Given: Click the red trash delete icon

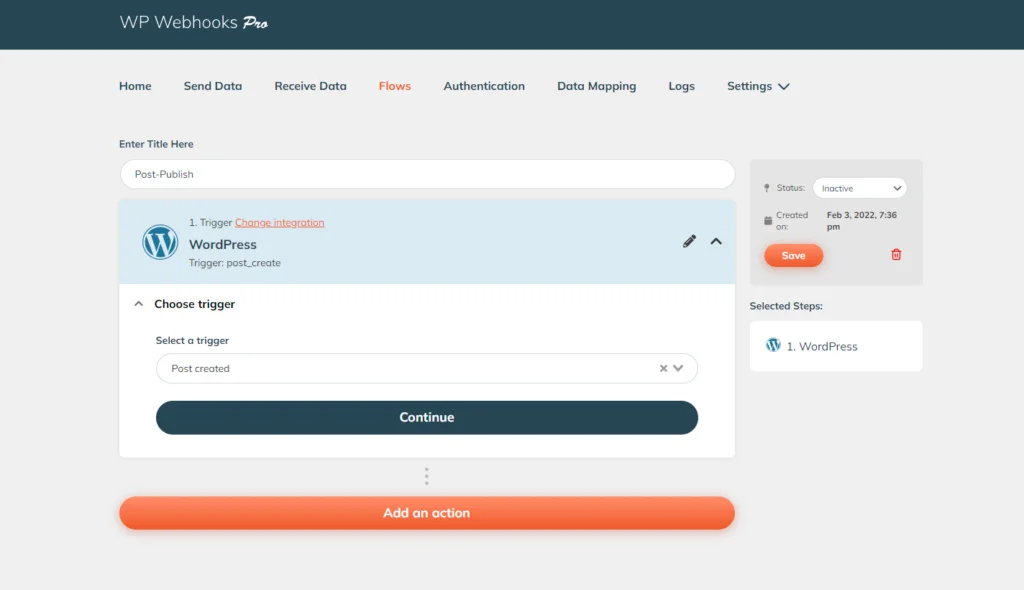Looking at the screenshot, I should tap(896, 255).
